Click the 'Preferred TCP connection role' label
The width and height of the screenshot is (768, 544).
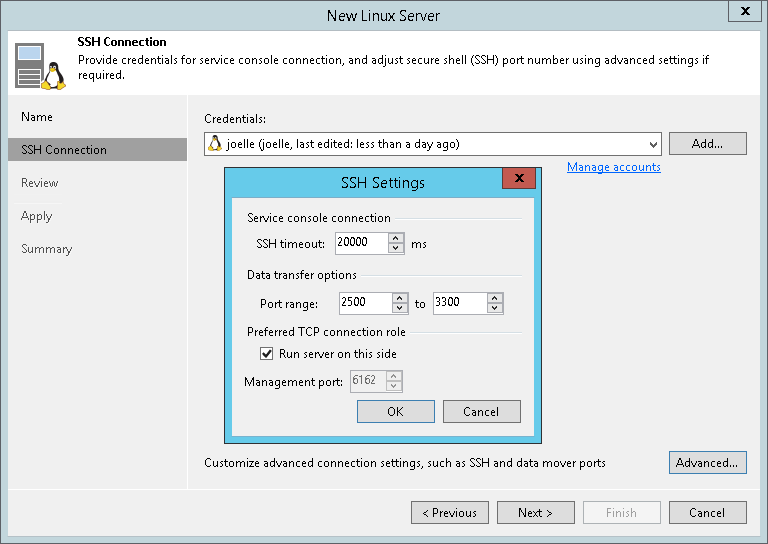(x=326, y=331)
